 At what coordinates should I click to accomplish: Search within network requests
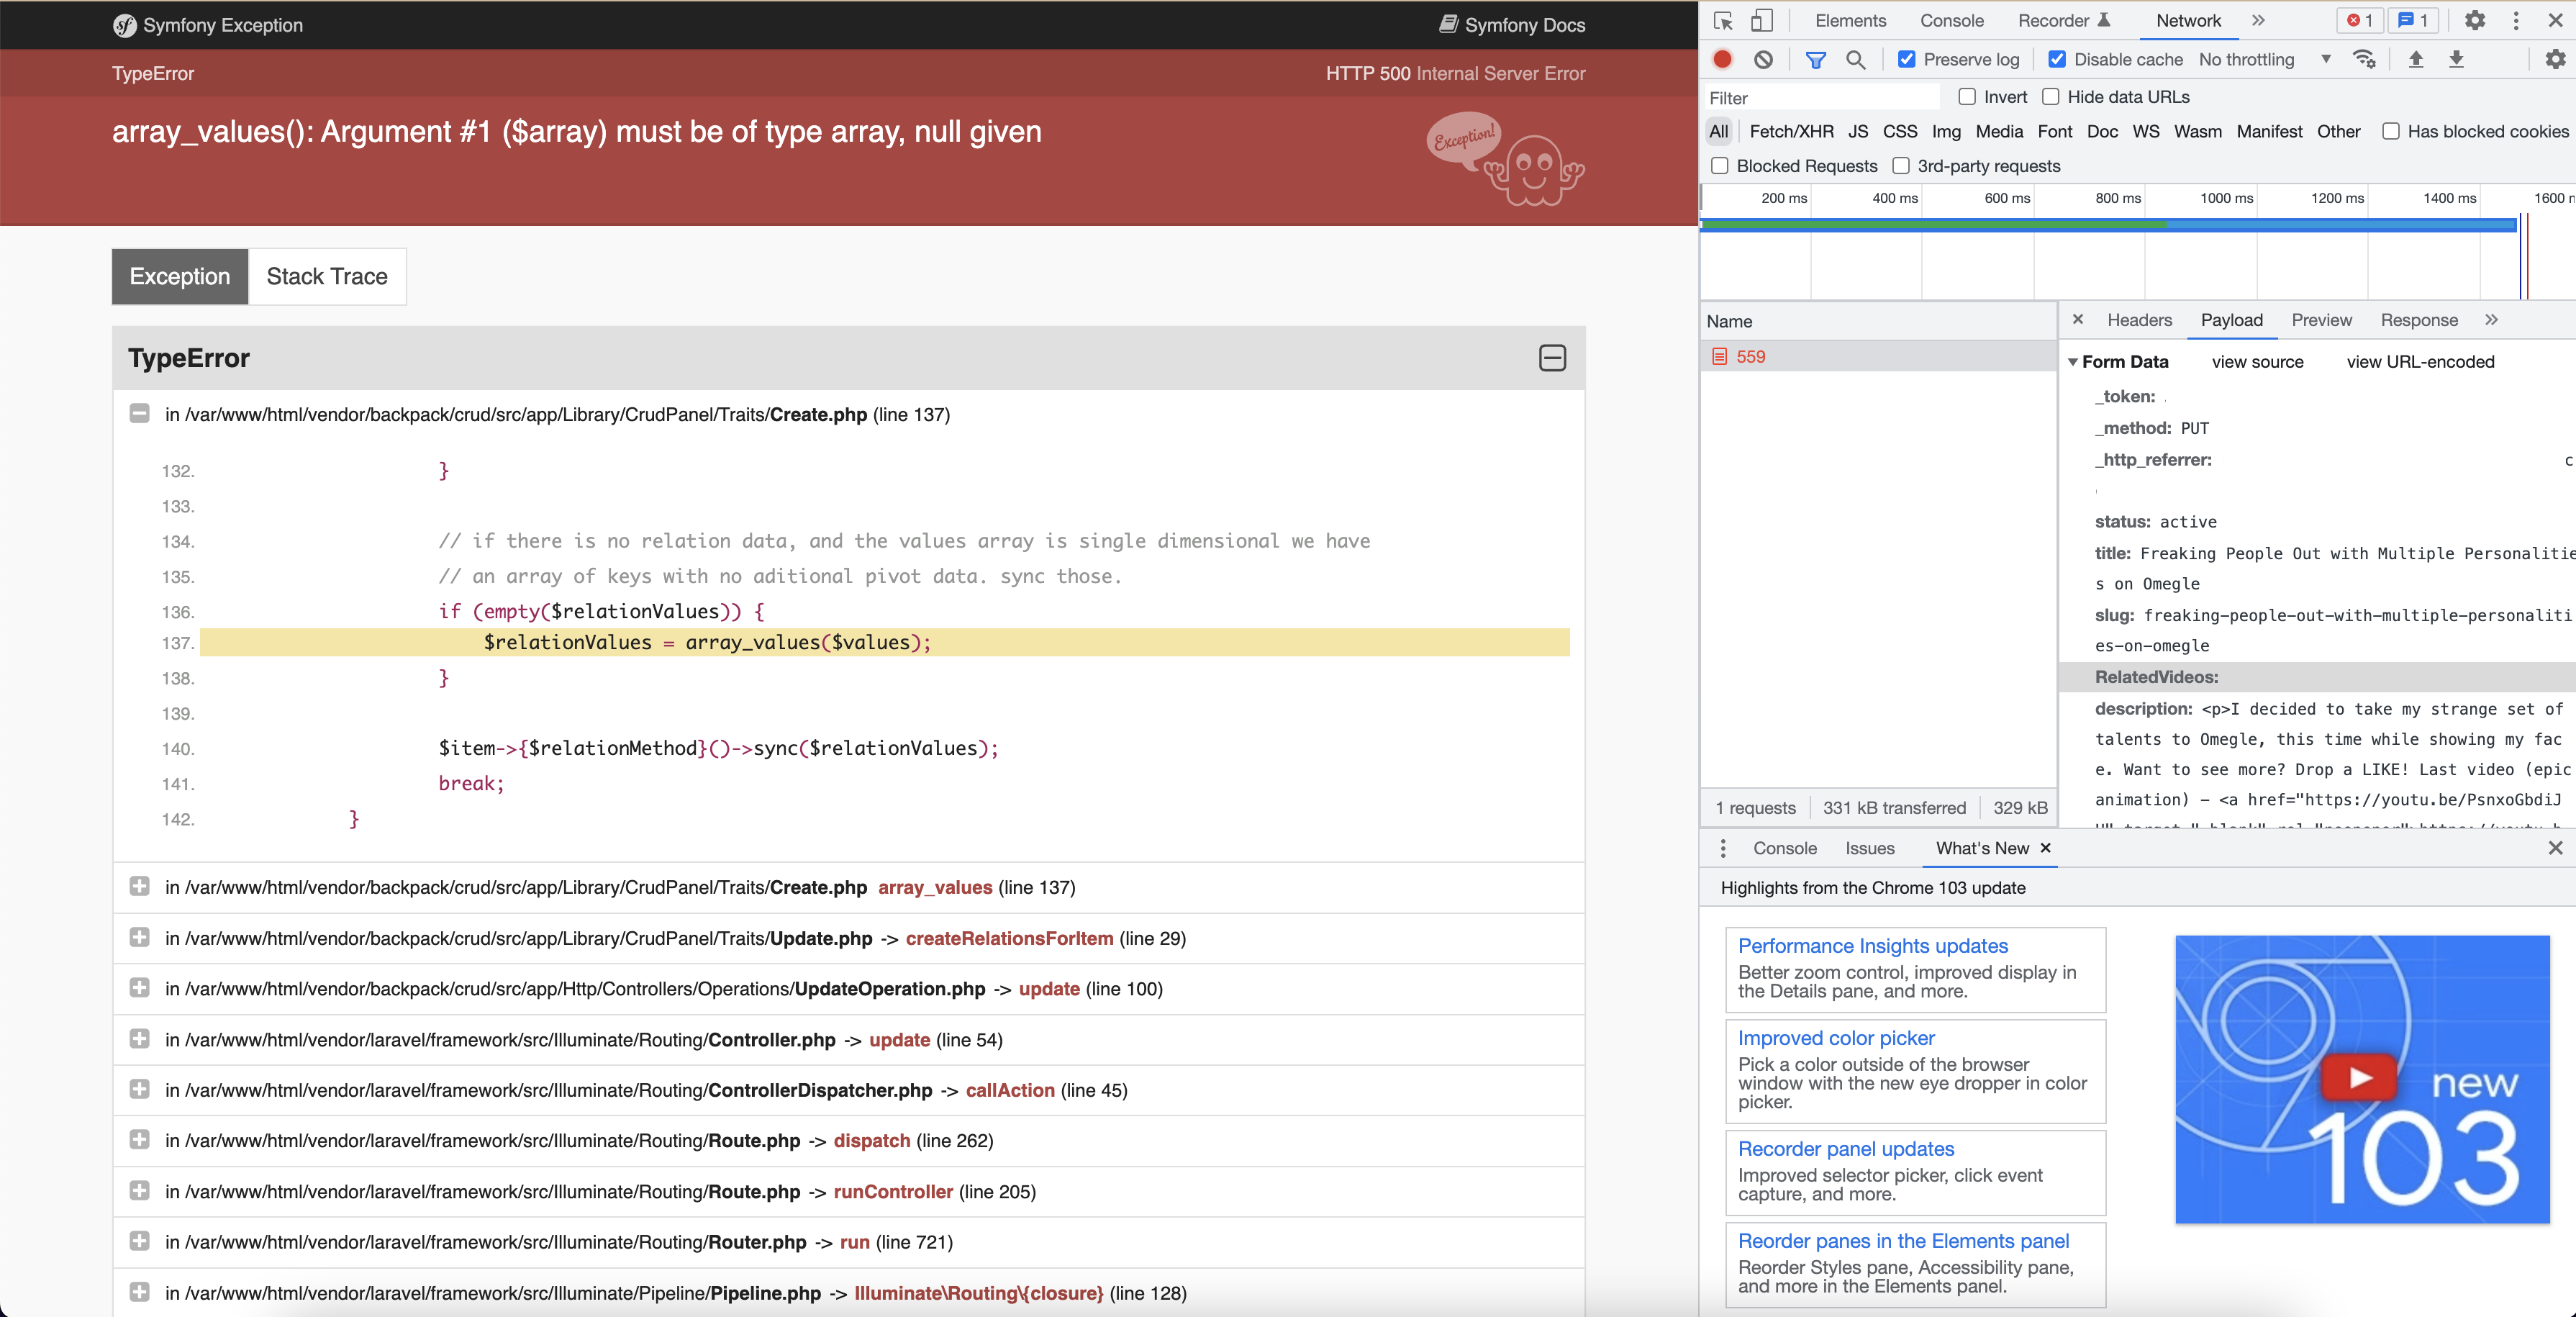pyautogui.click(x=1856, y=59)
